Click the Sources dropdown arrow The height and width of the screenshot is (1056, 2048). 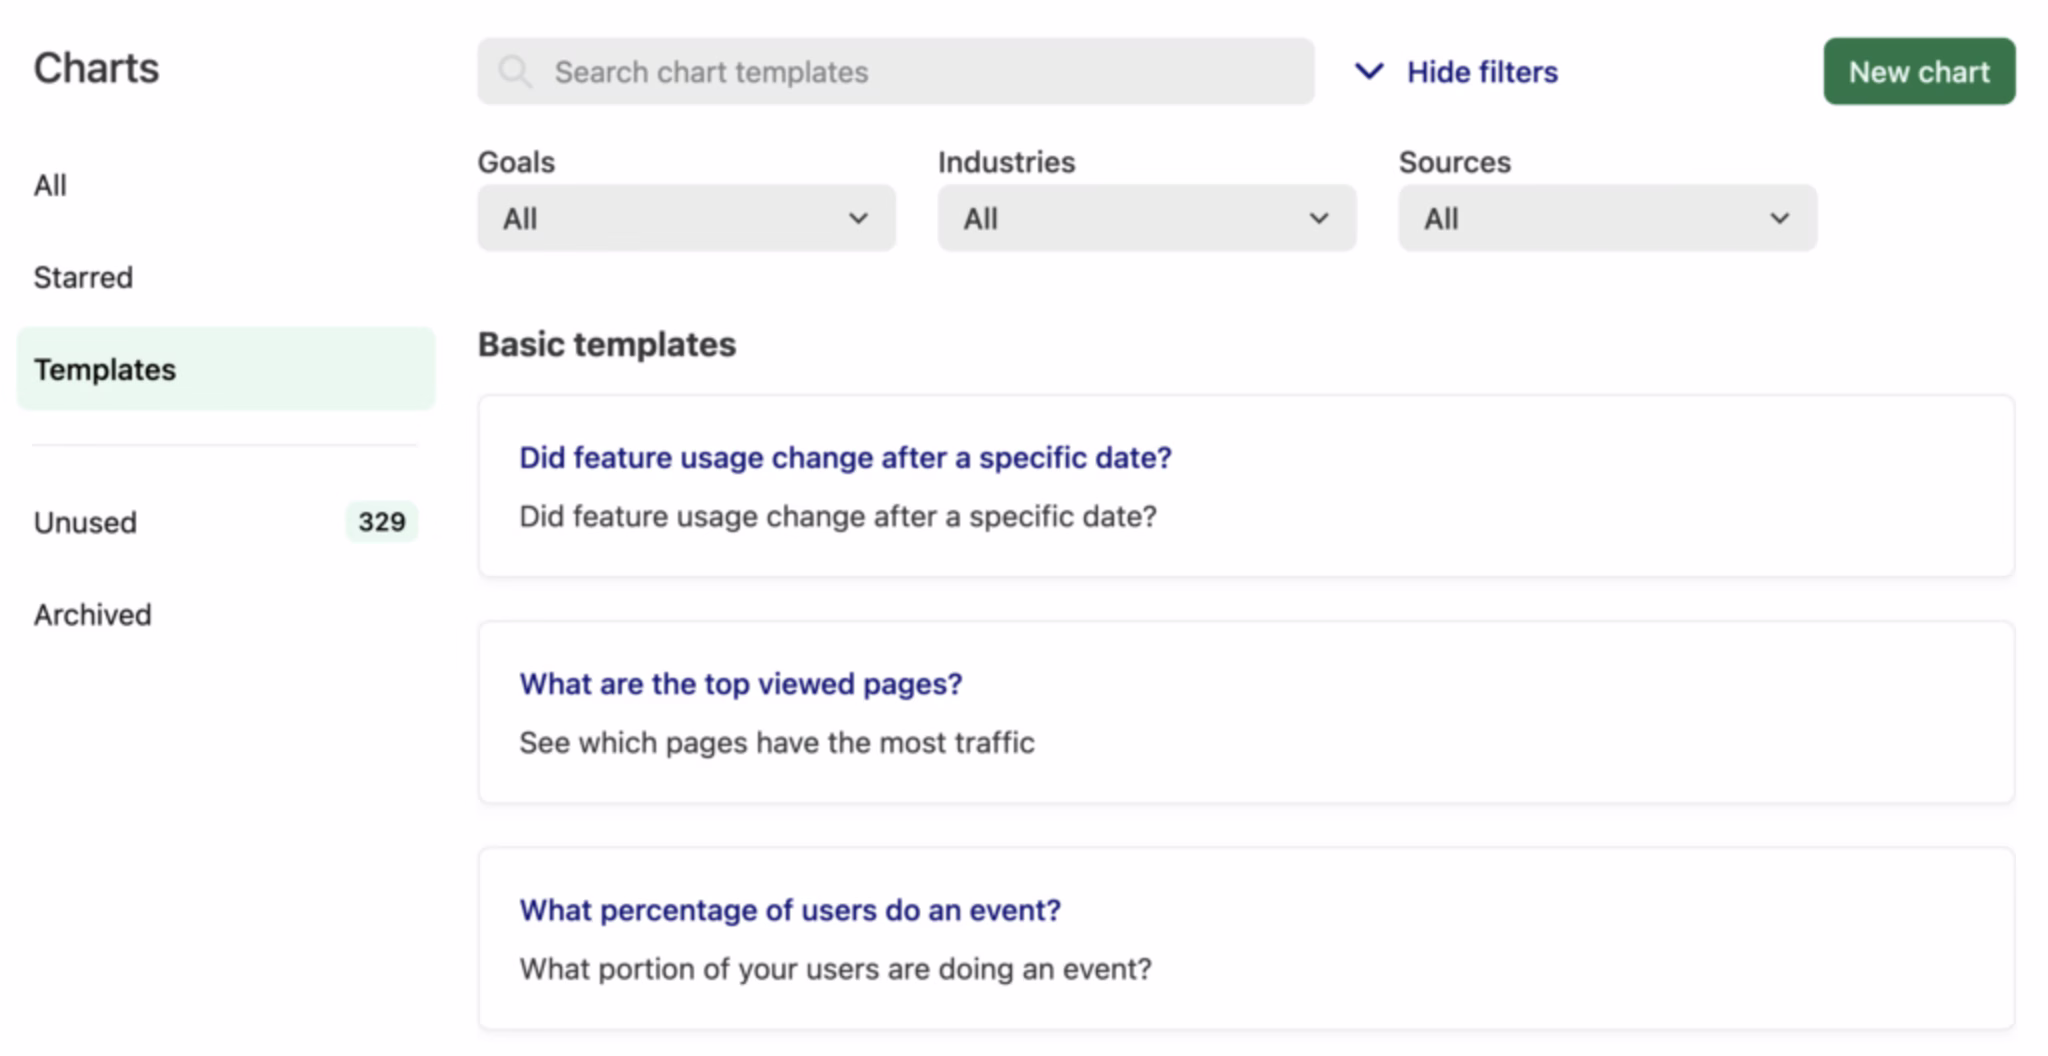[1779, 218]
